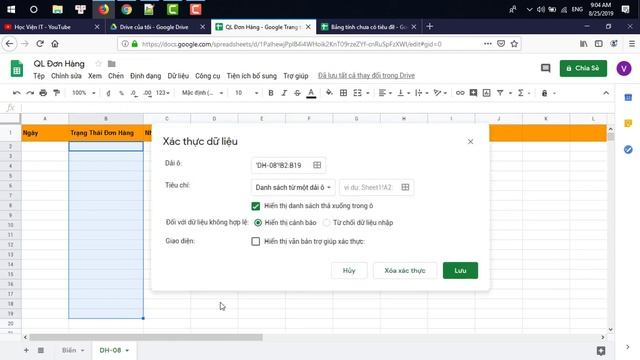
Task: Open the 100% zoom dropdown
Action: (x=83, y=93)
